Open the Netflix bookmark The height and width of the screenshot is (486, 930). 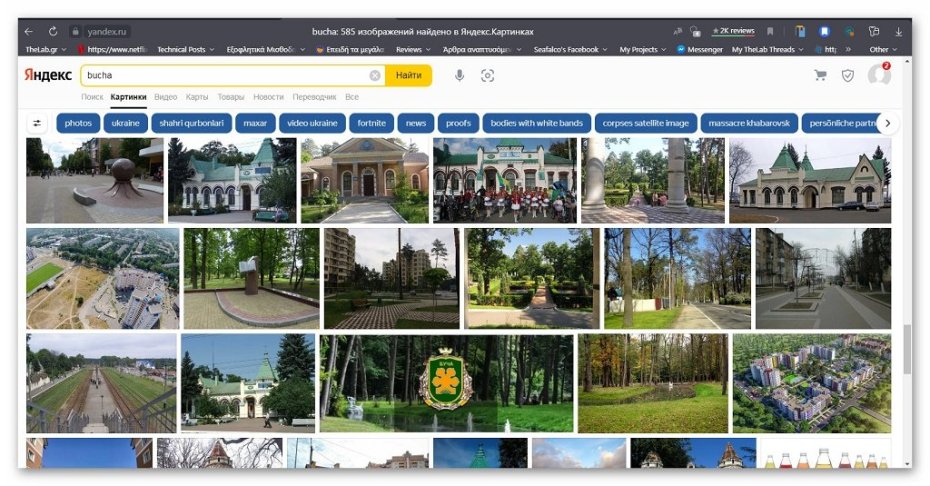pos(113,49)
